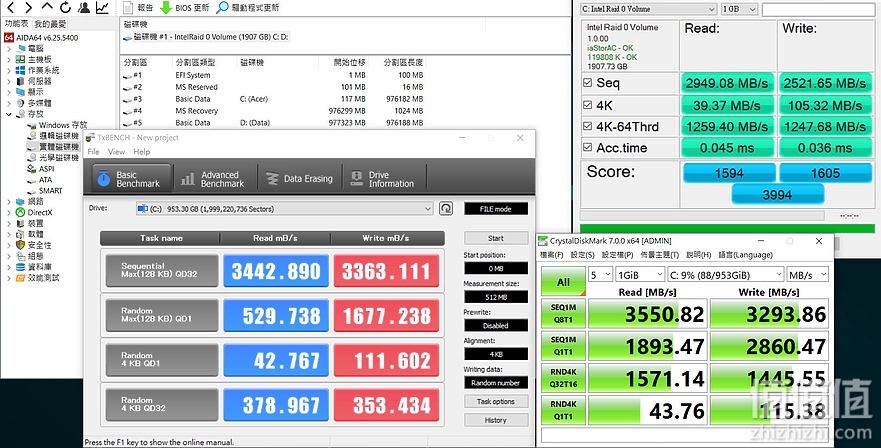This screenshot has width=881, height=448.
Task: Click TxBENCH FILE mode button
Action: (x=496, y=209)
